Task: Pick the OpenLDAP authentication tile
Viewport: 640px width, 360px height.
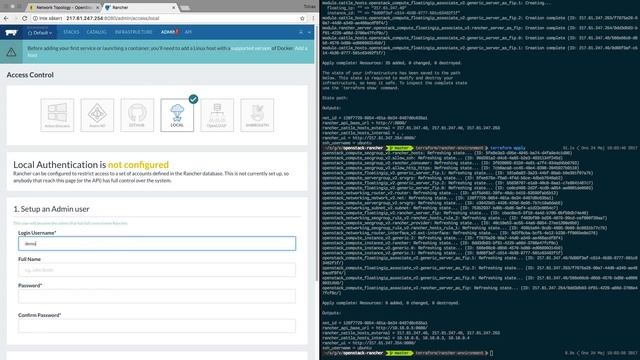Action: coord(217,115)
